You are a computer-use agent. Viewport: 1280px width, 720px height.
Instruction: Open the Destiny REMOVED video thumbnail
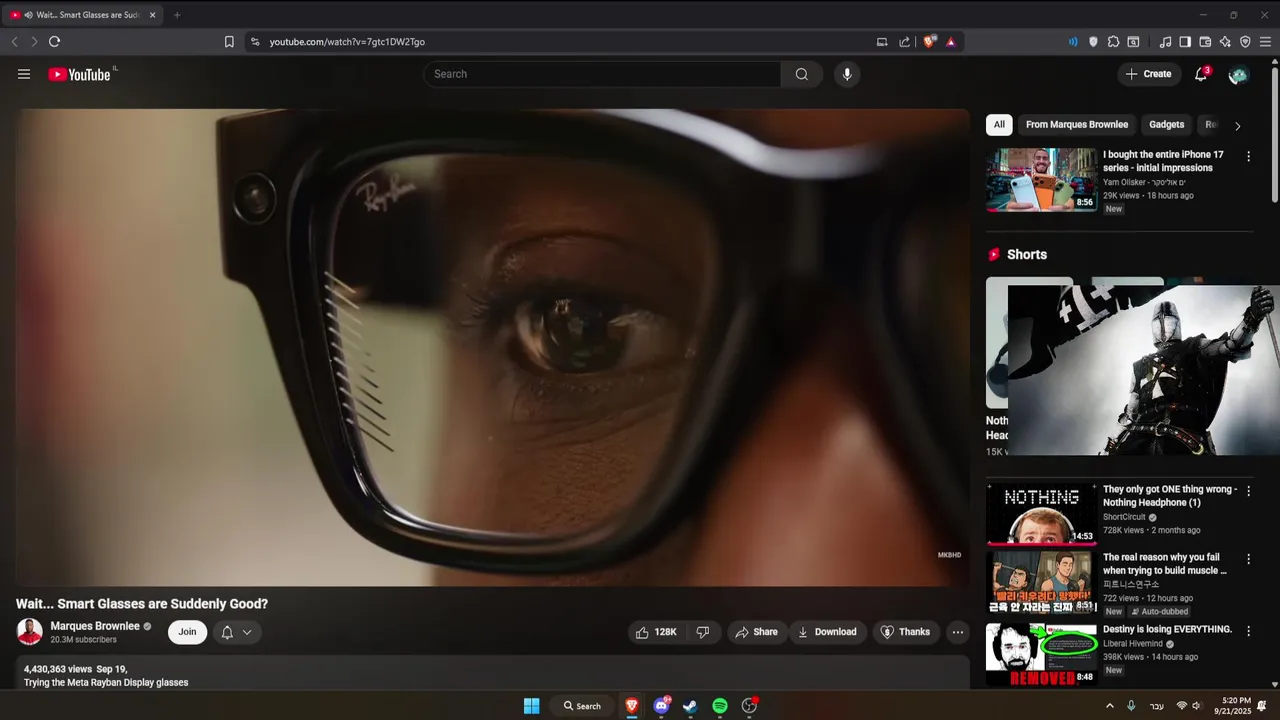[1041, 654]
